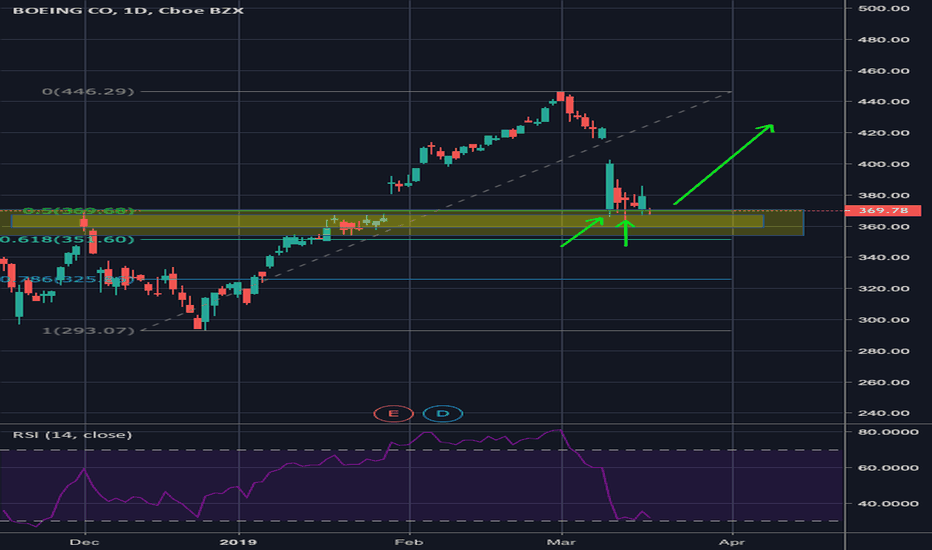Click the 2019 date label on time axis
This screenshot has width=932, height=550.
[238, 542]
